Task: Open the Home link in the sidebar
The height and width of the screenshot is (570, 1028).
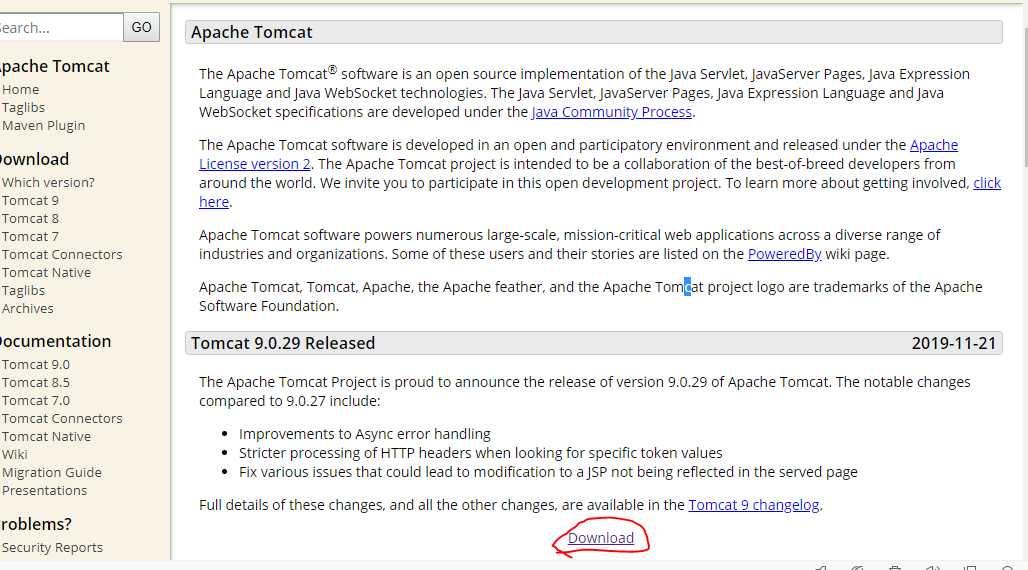Action: pos(20,89)
